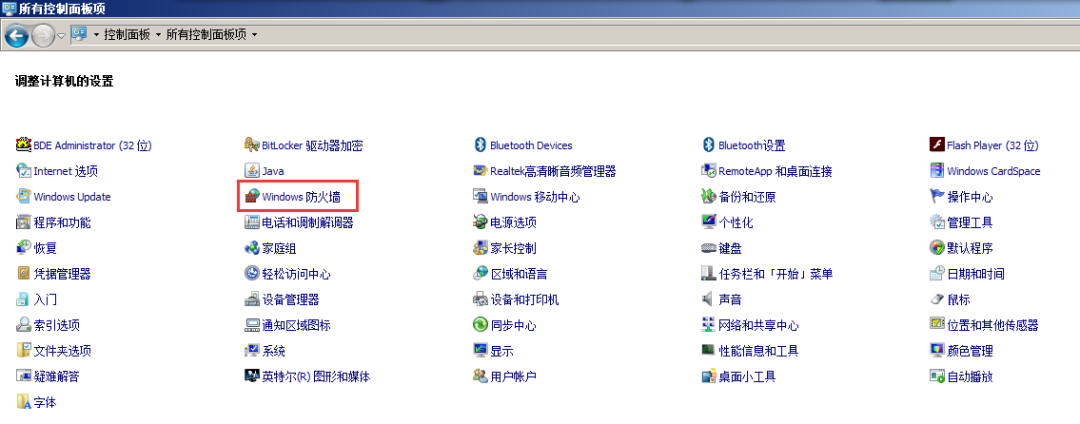Select the 控制面板 breadcrumb item
The width and height of the screenshot is (1080, 424).
point(127,35)
